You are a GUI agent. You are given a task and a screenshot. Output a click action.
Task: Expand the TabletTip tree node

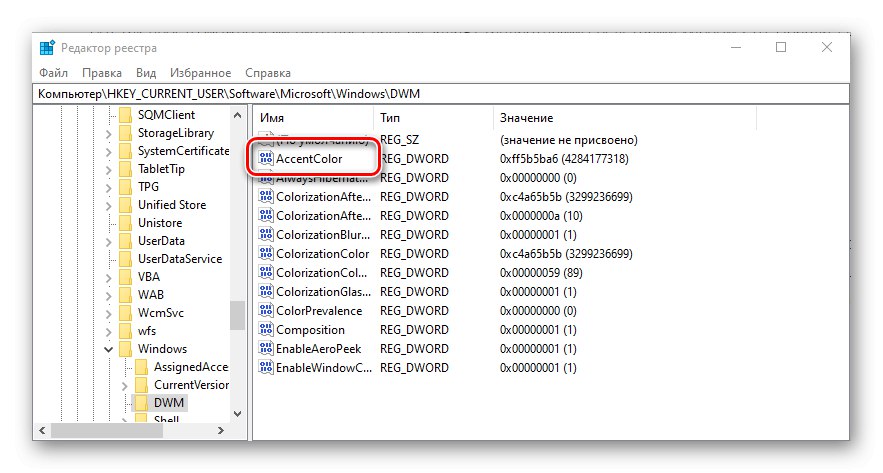(109, 170)
